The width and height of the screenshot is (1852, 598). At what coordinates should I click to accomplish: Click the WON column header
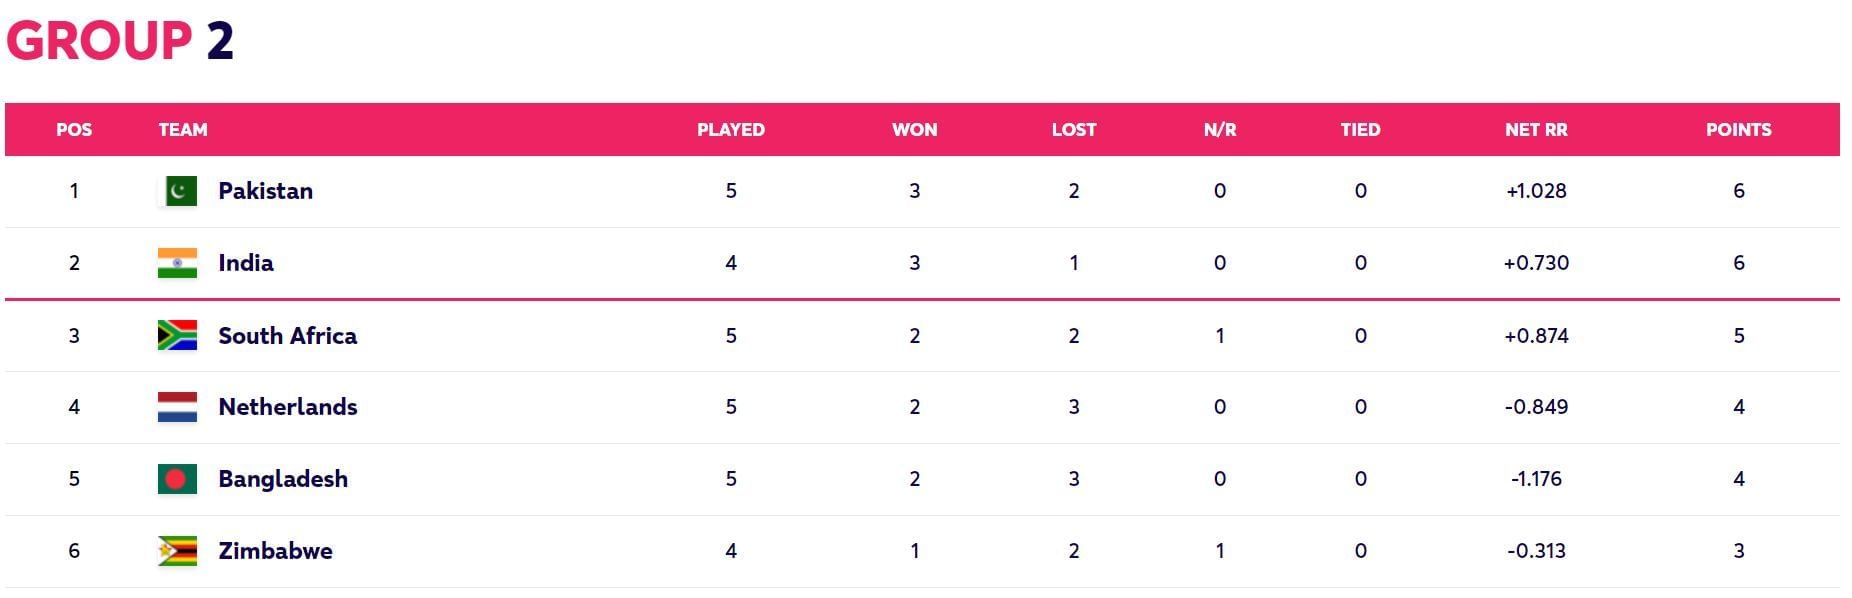(x=914, y=130)
